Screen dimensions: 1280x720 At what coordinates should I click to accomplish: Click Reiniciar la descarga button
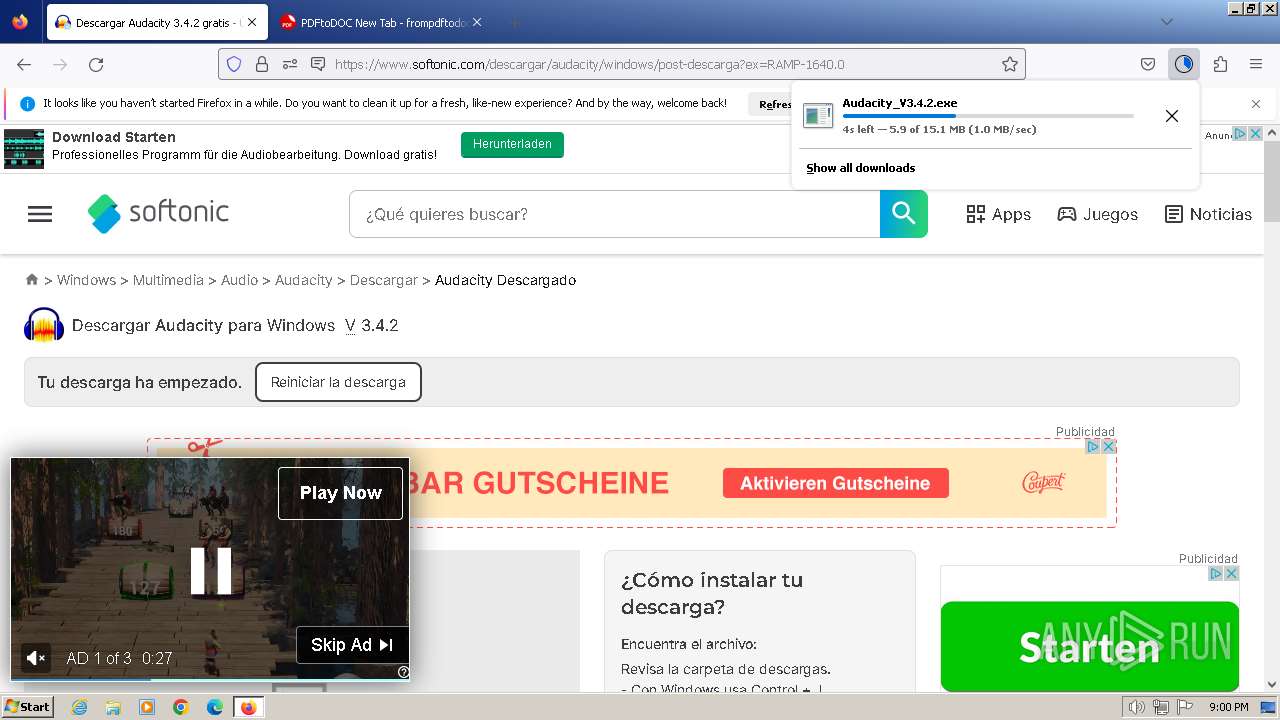(x=338, y=382)
